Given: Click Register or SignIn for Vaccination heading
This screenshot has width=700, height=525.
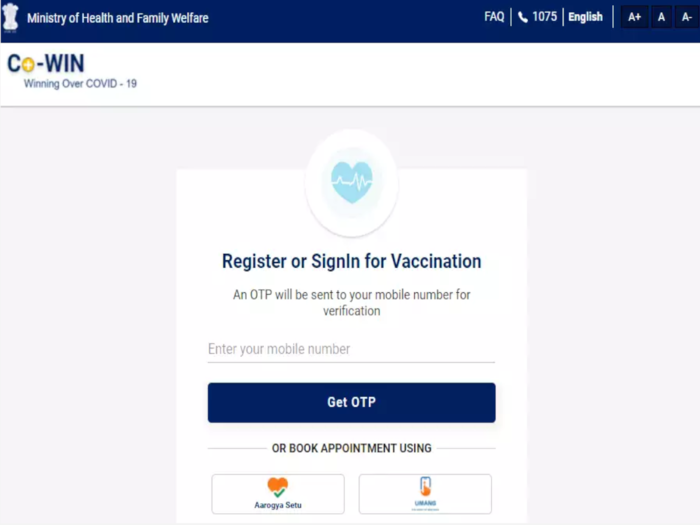Looking at the screenshot, I should (352, 261).
